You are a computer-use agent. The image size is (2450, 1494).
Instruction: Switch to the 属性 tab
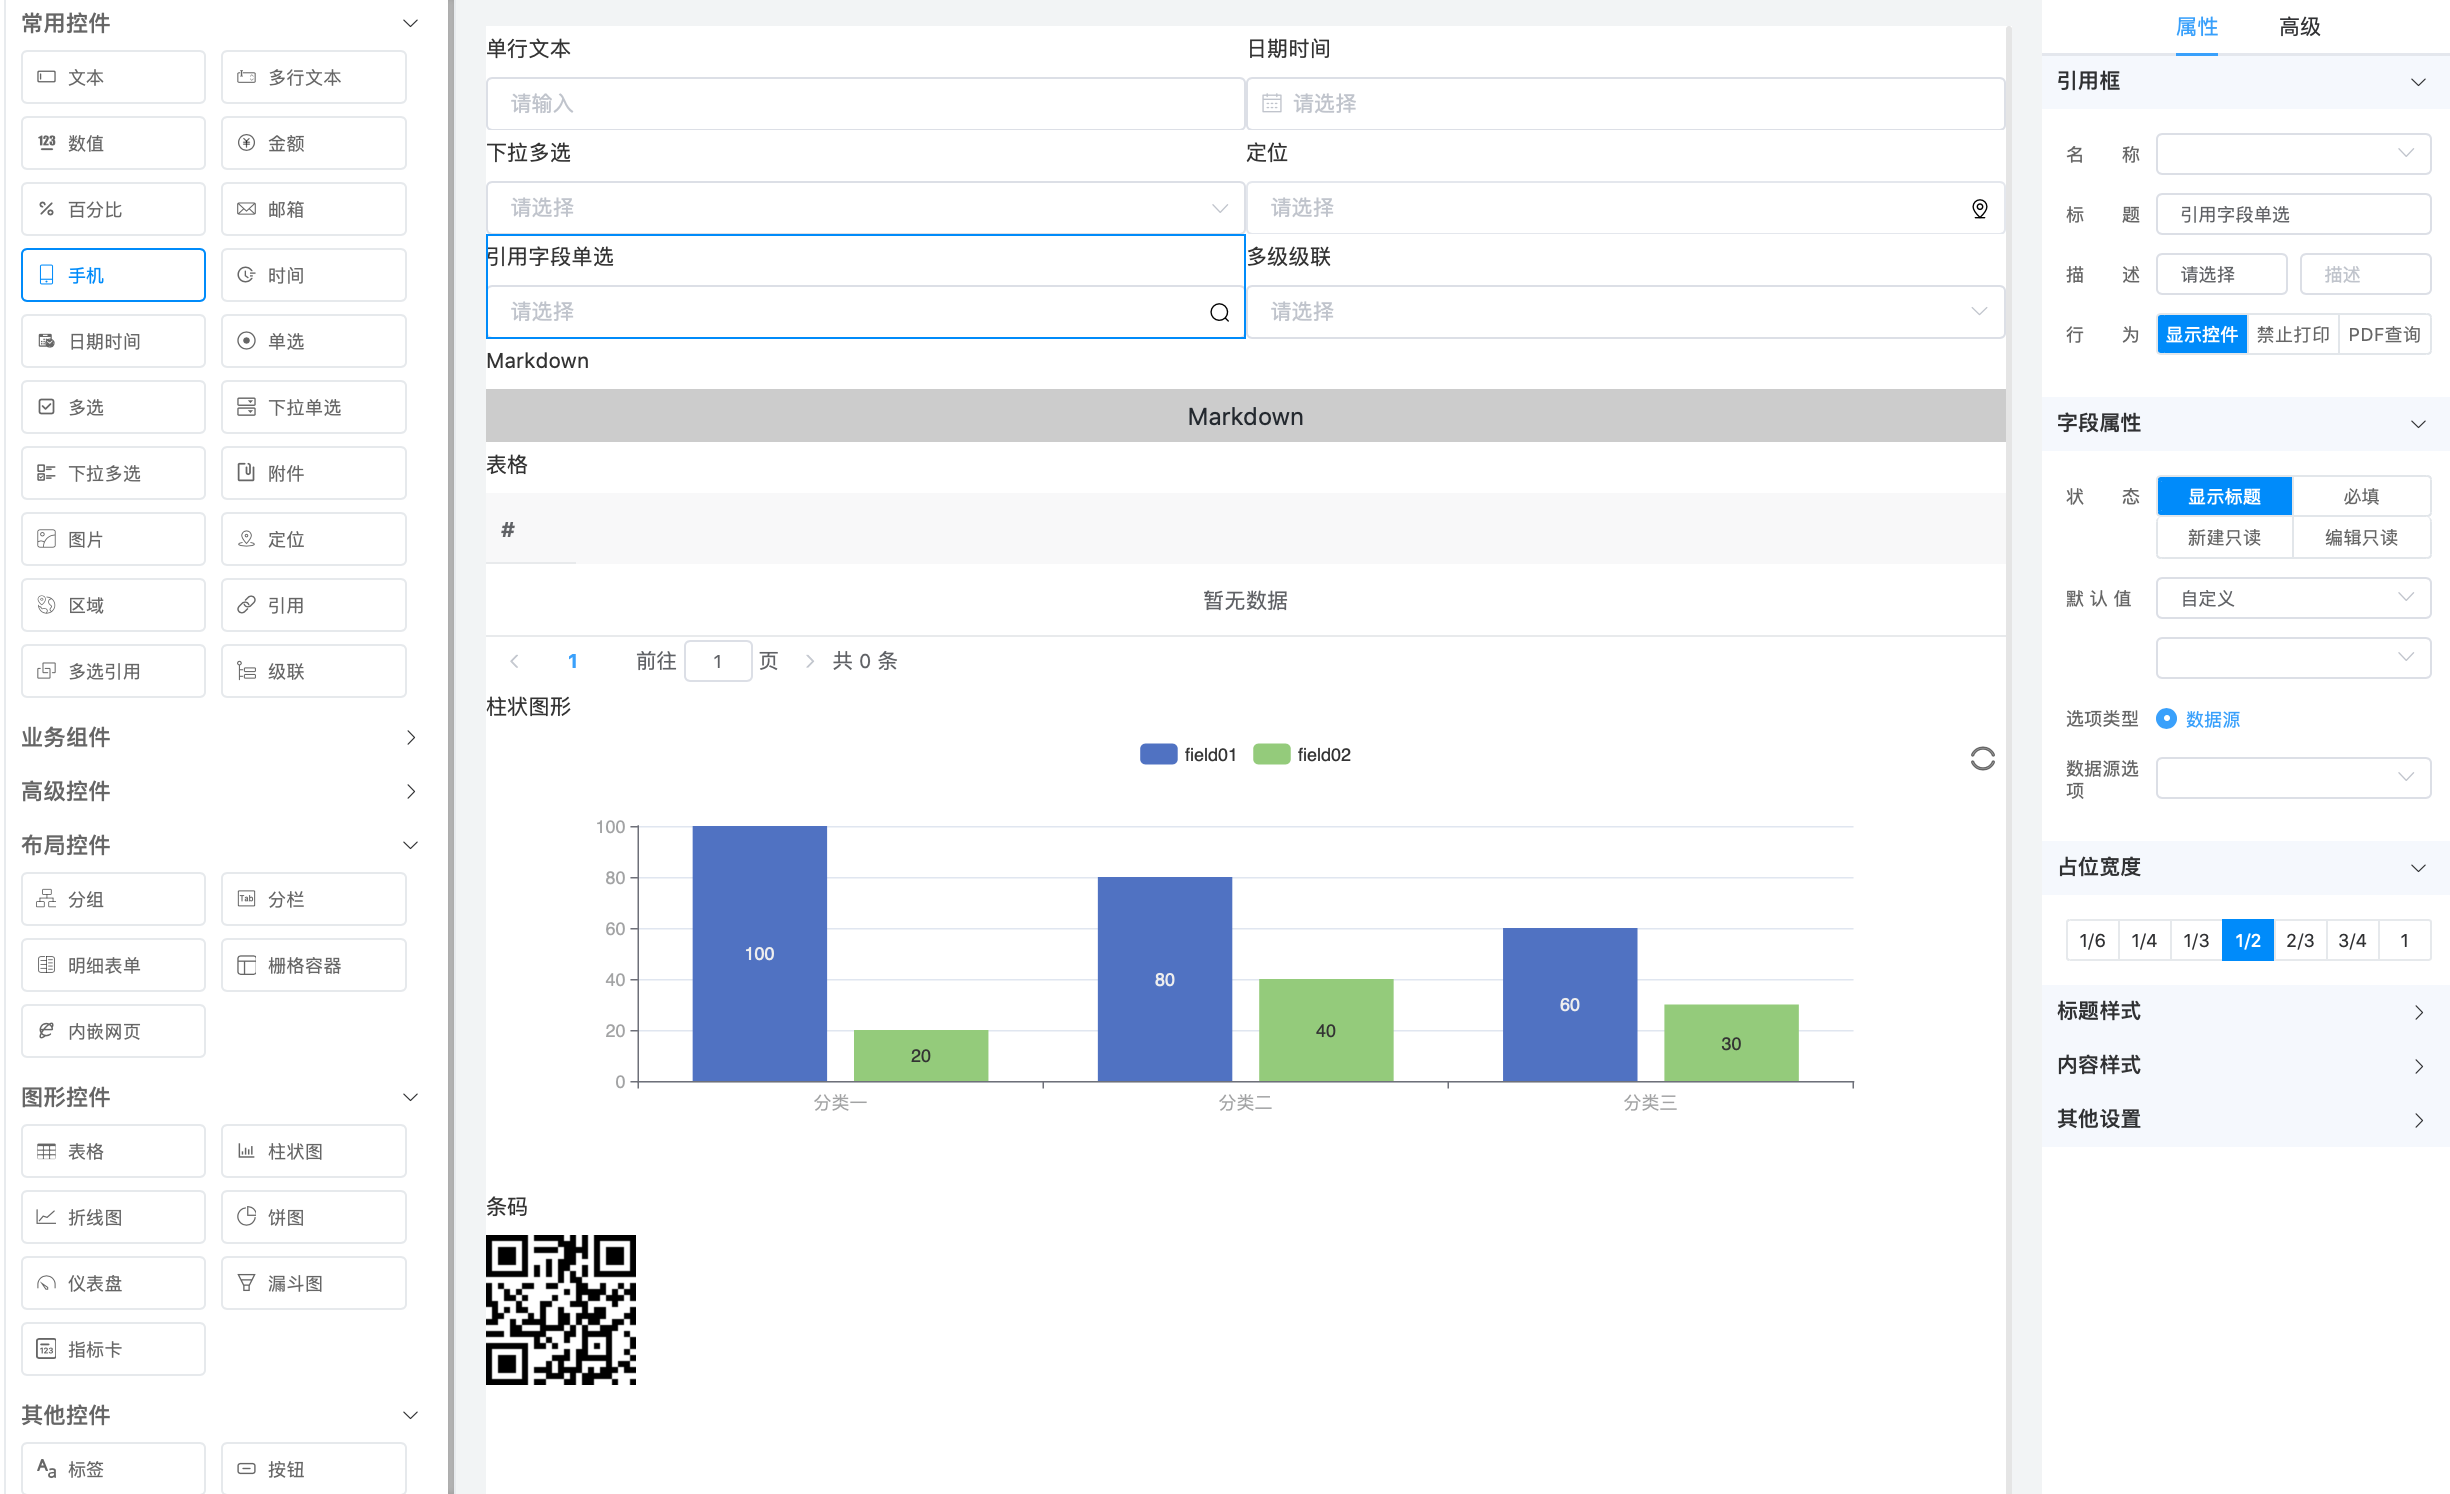(2196, 27)
